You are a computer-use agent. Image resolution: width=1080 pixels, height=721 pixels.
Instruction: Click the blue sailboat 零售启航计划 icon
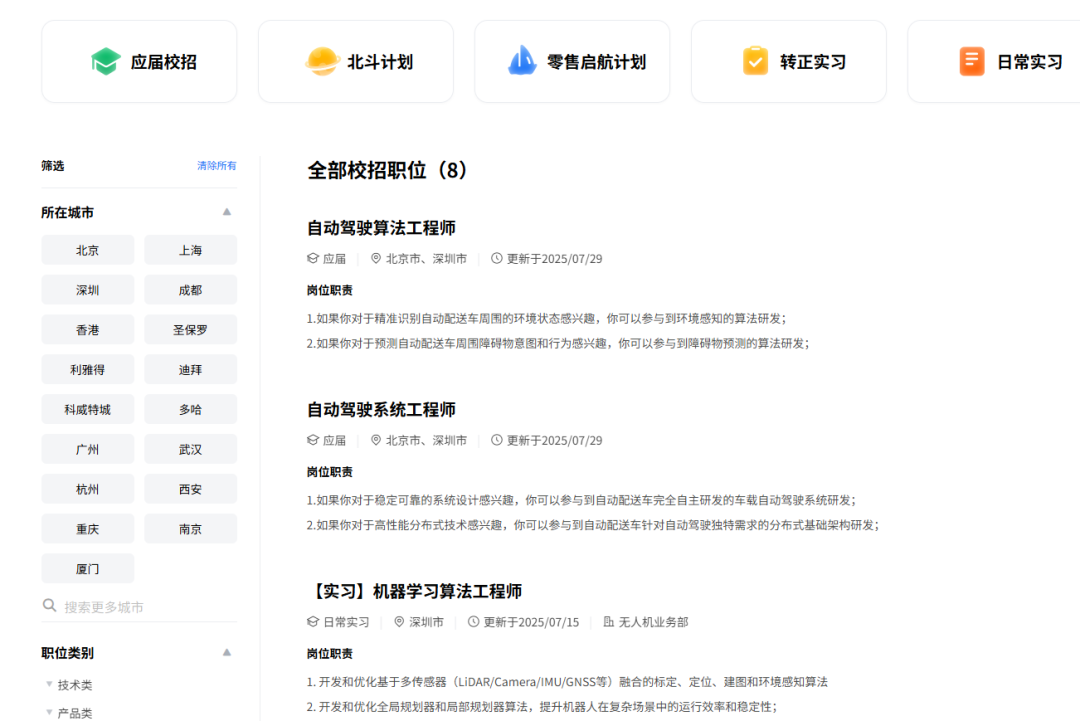522,62
